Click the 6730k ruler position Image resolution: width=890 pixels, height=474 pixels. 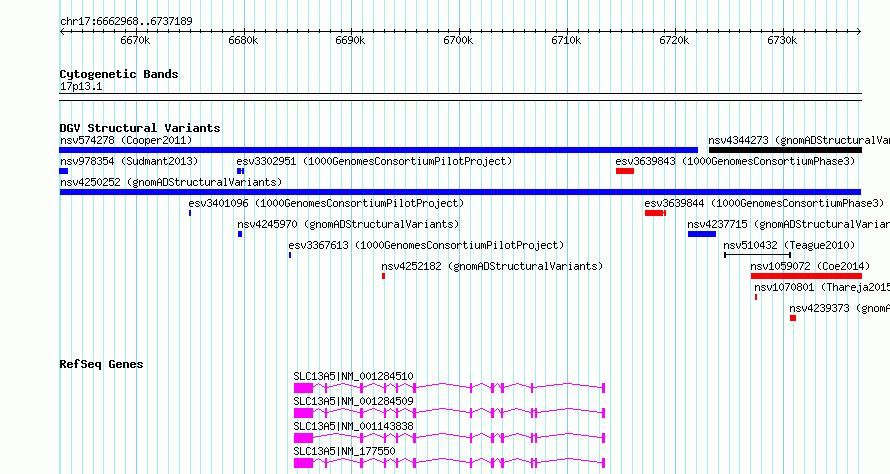[782, 41]
